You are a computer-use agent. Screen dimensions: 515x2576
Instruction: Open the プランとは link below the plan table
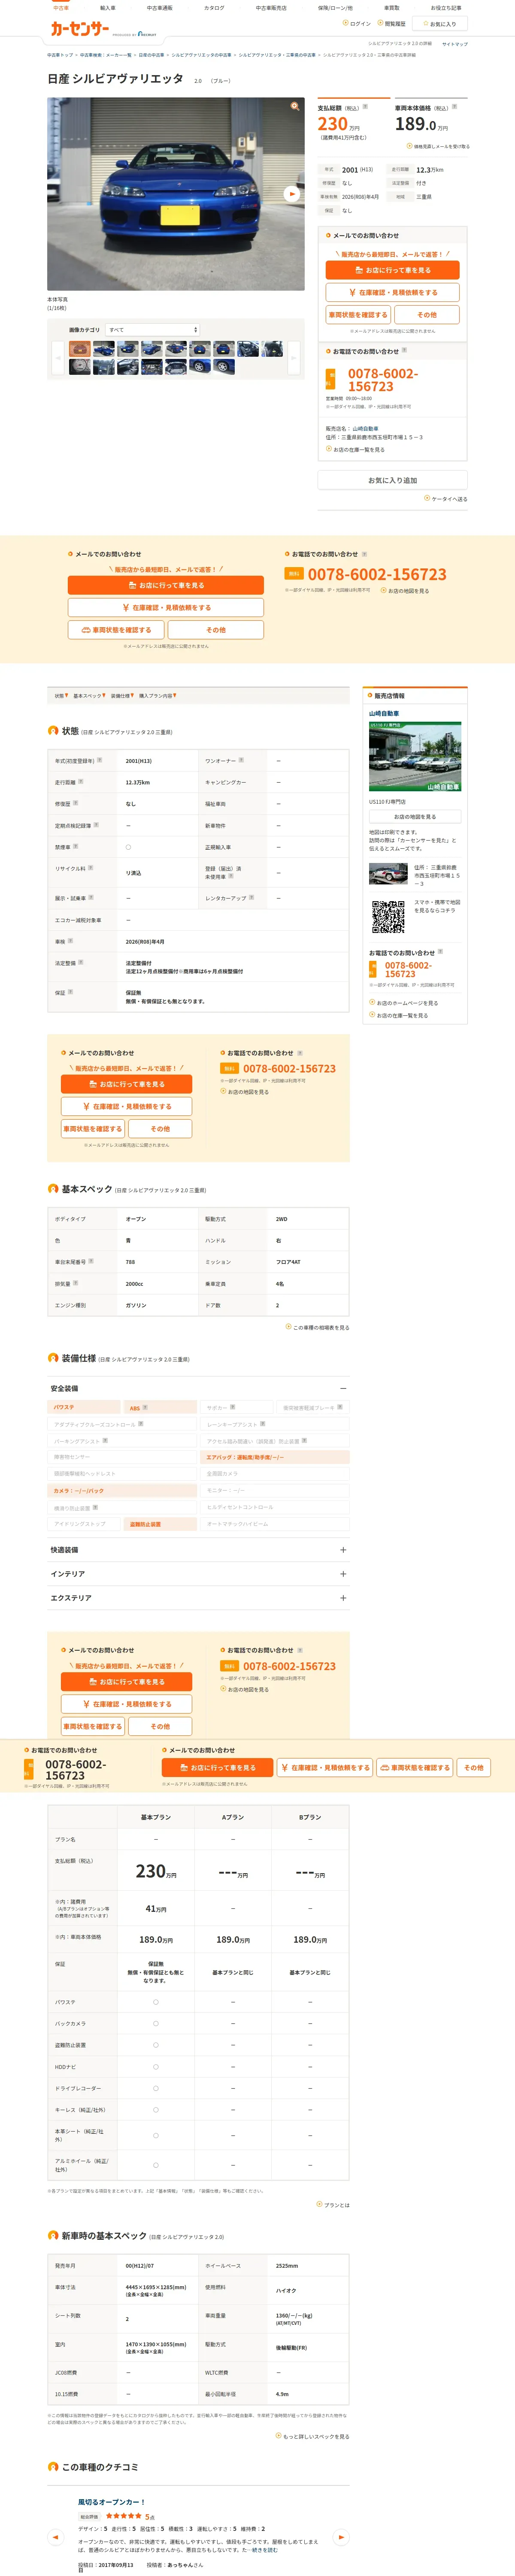[334, 2204]
